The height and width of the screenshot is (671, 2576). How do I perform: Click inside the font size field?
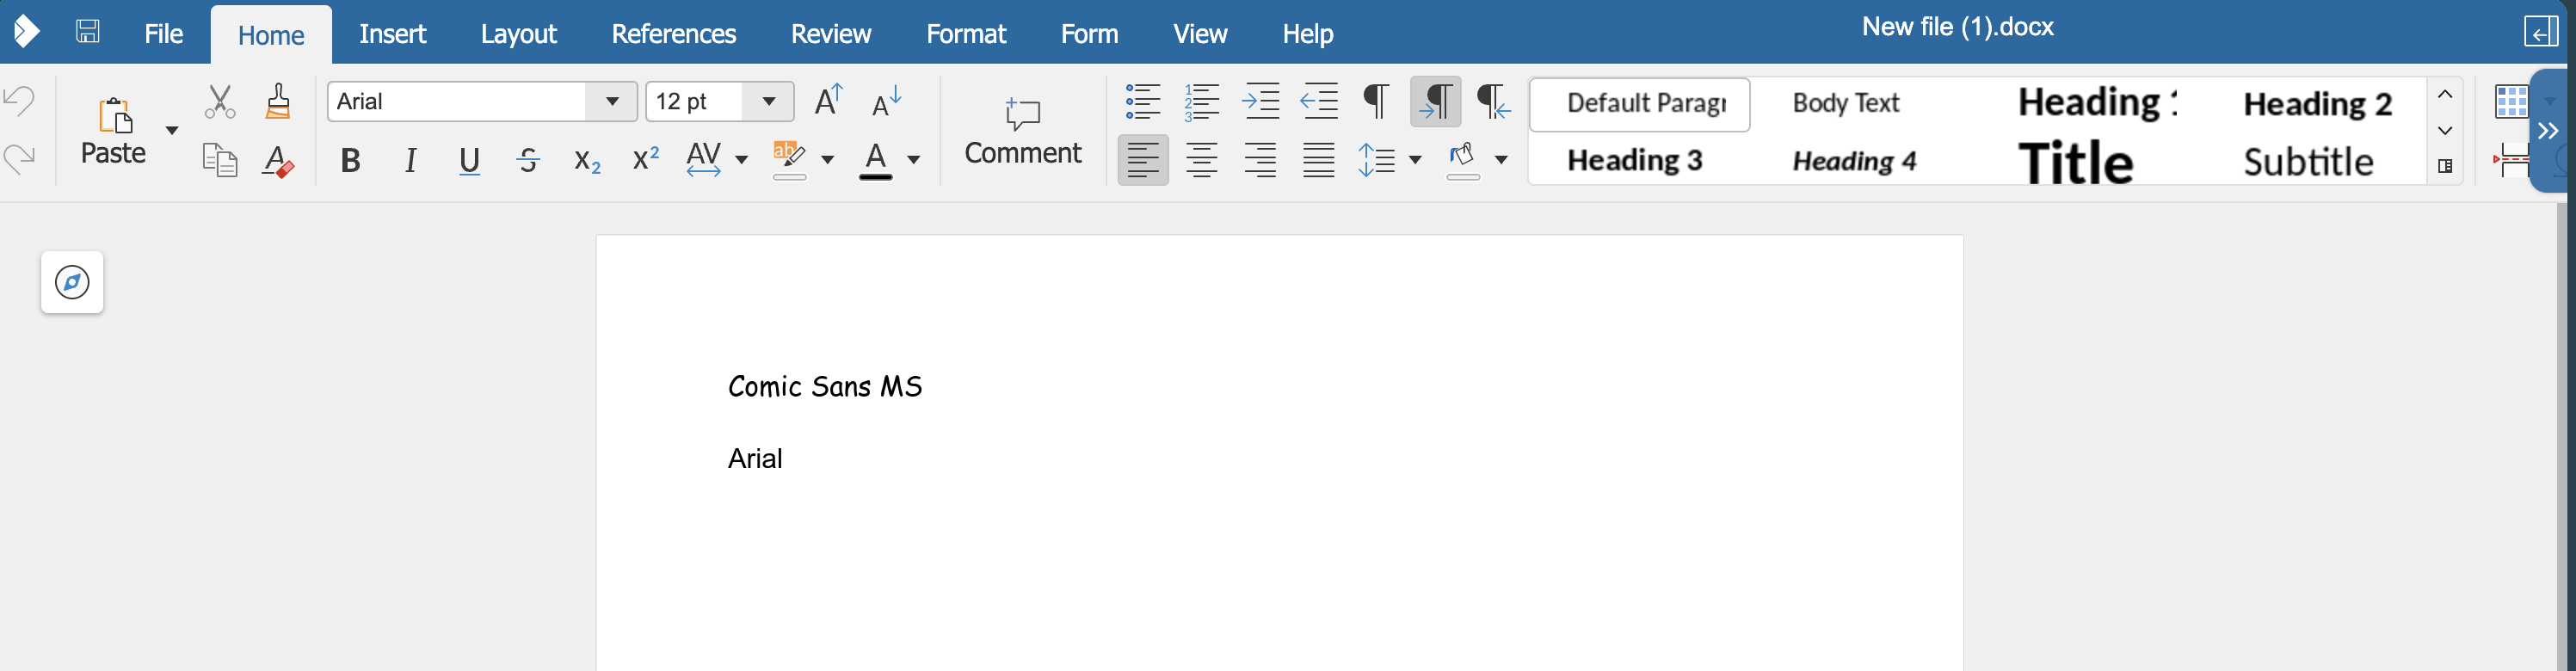point(695,101)
